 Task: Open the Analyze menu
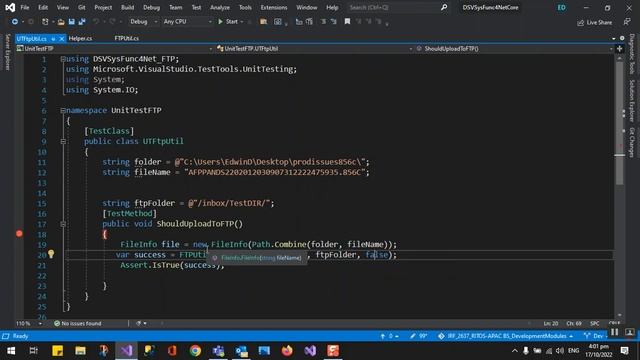point(220,7)
